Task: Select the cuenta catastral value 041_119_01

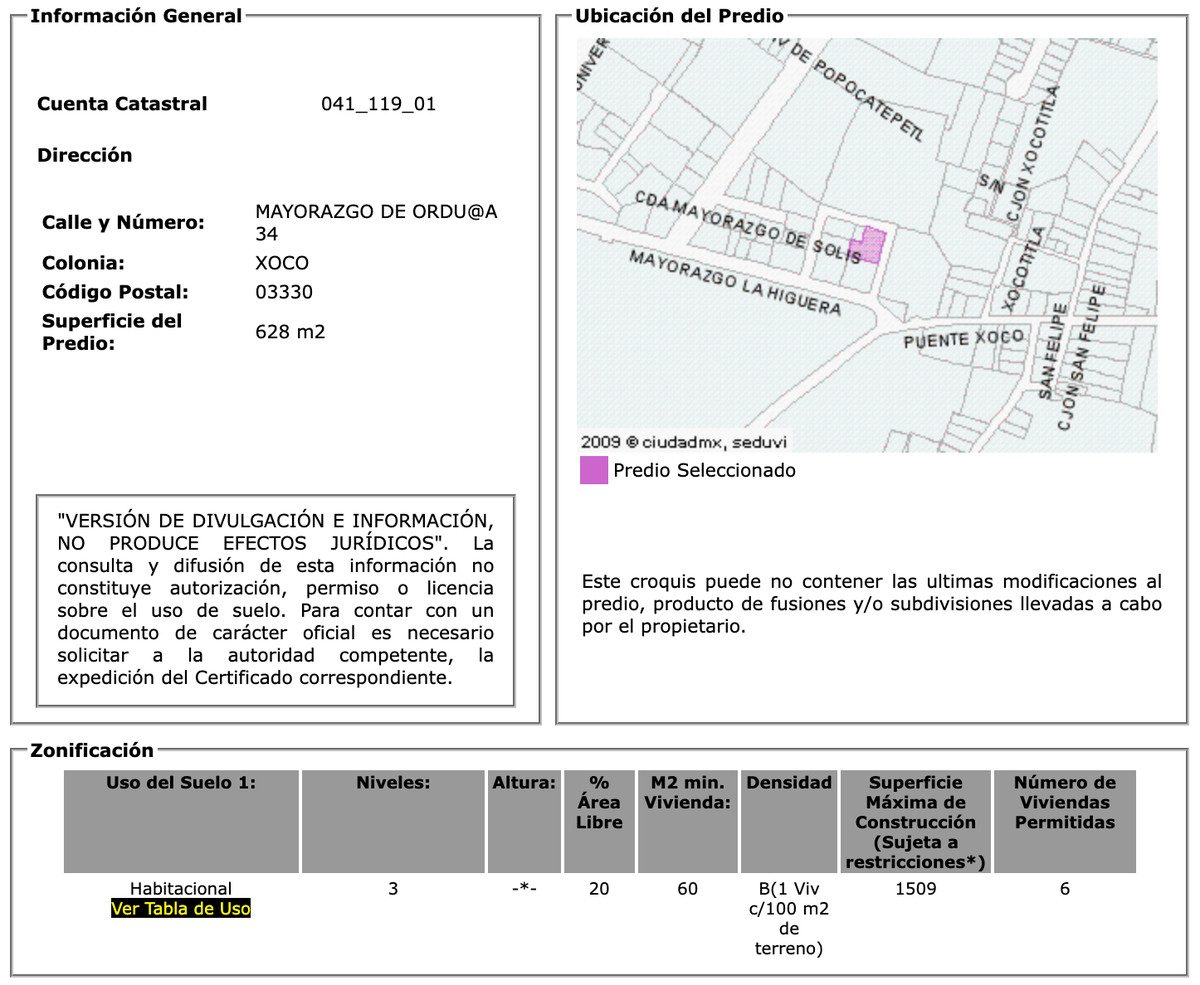Action: pos(379,104)
